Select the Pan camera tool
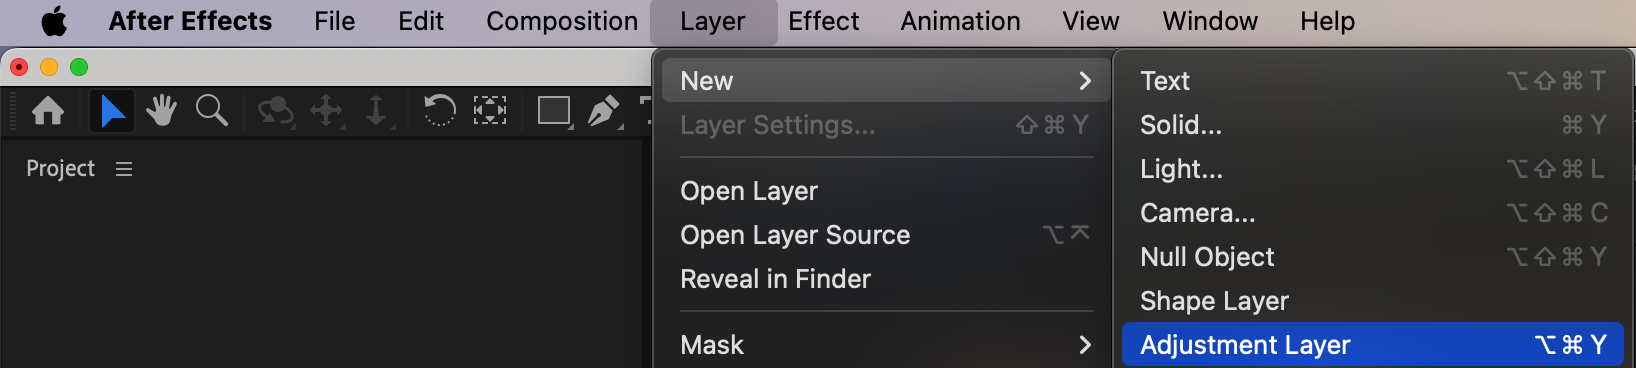 point(327,110)
